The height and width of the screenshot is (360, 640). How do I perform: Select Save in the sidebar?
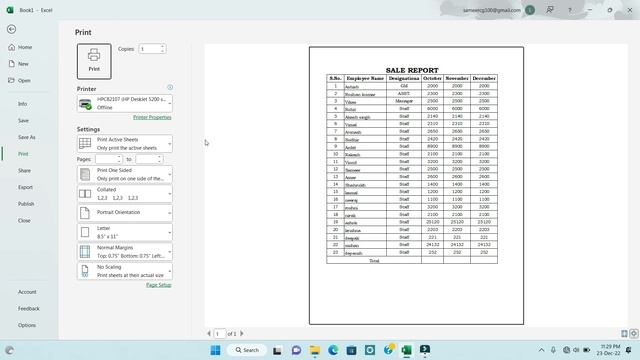pyautogui.click(x=23, y=120)
